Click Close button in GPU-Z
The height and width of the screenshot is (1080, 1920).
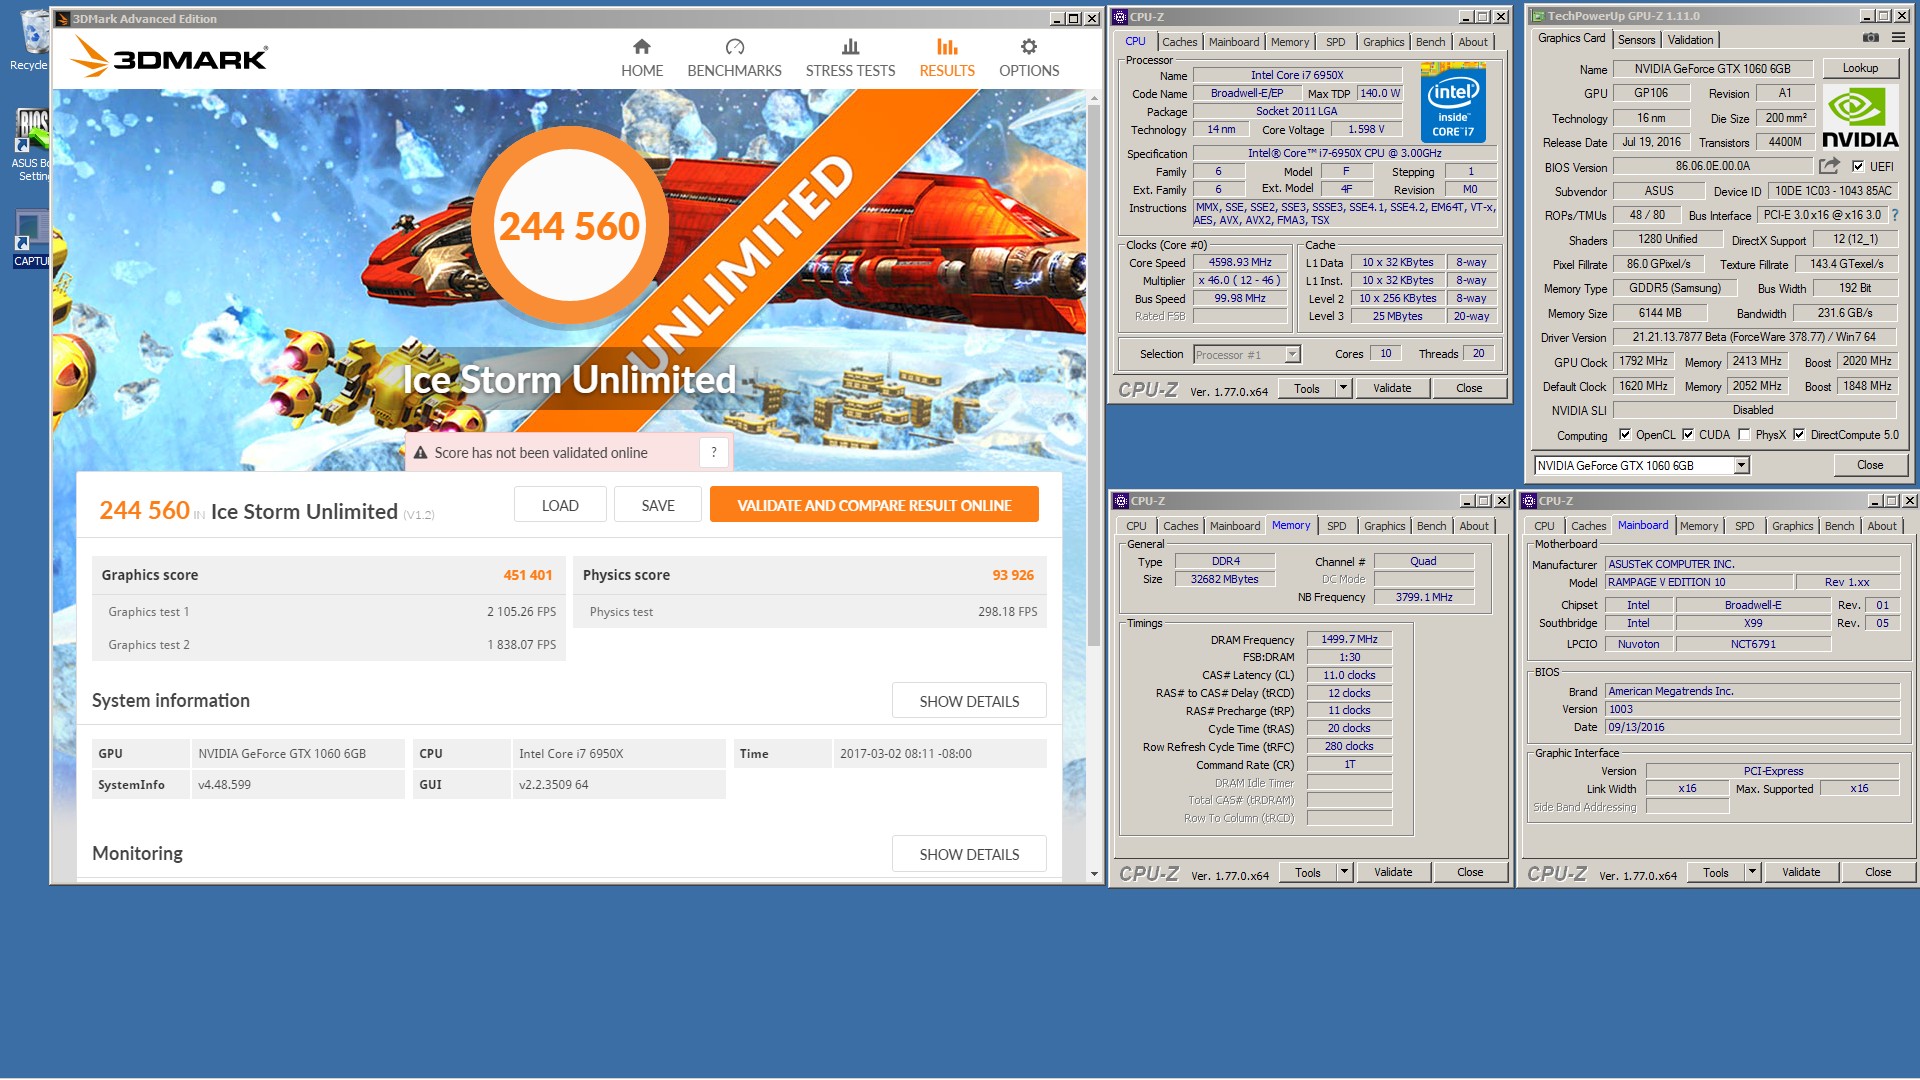point(1870,465)
